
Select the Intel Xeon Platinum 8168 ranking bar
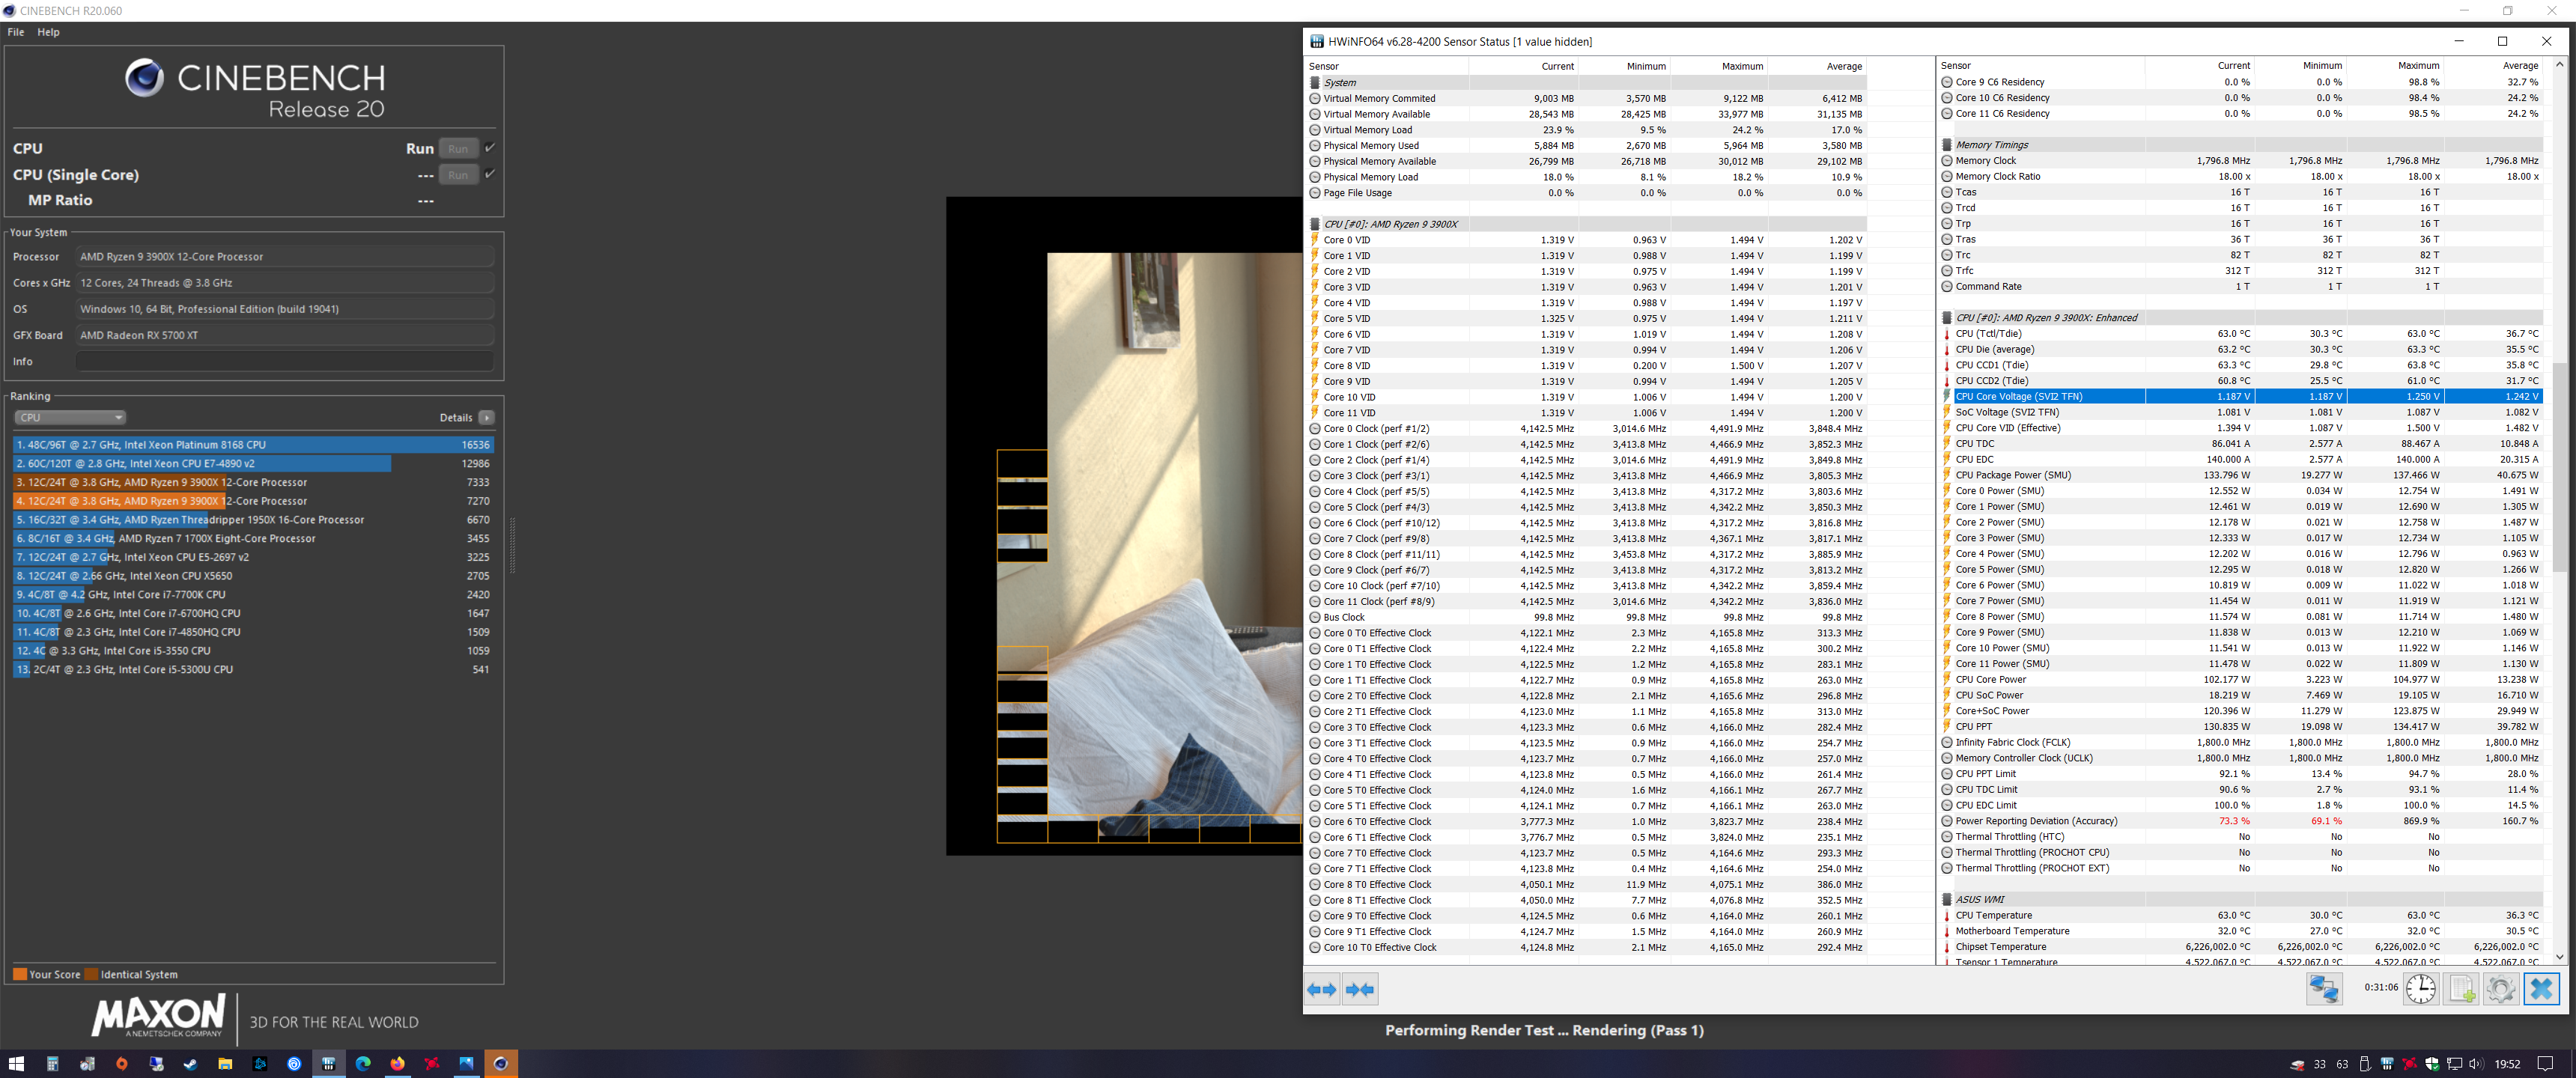click(253, 445)
